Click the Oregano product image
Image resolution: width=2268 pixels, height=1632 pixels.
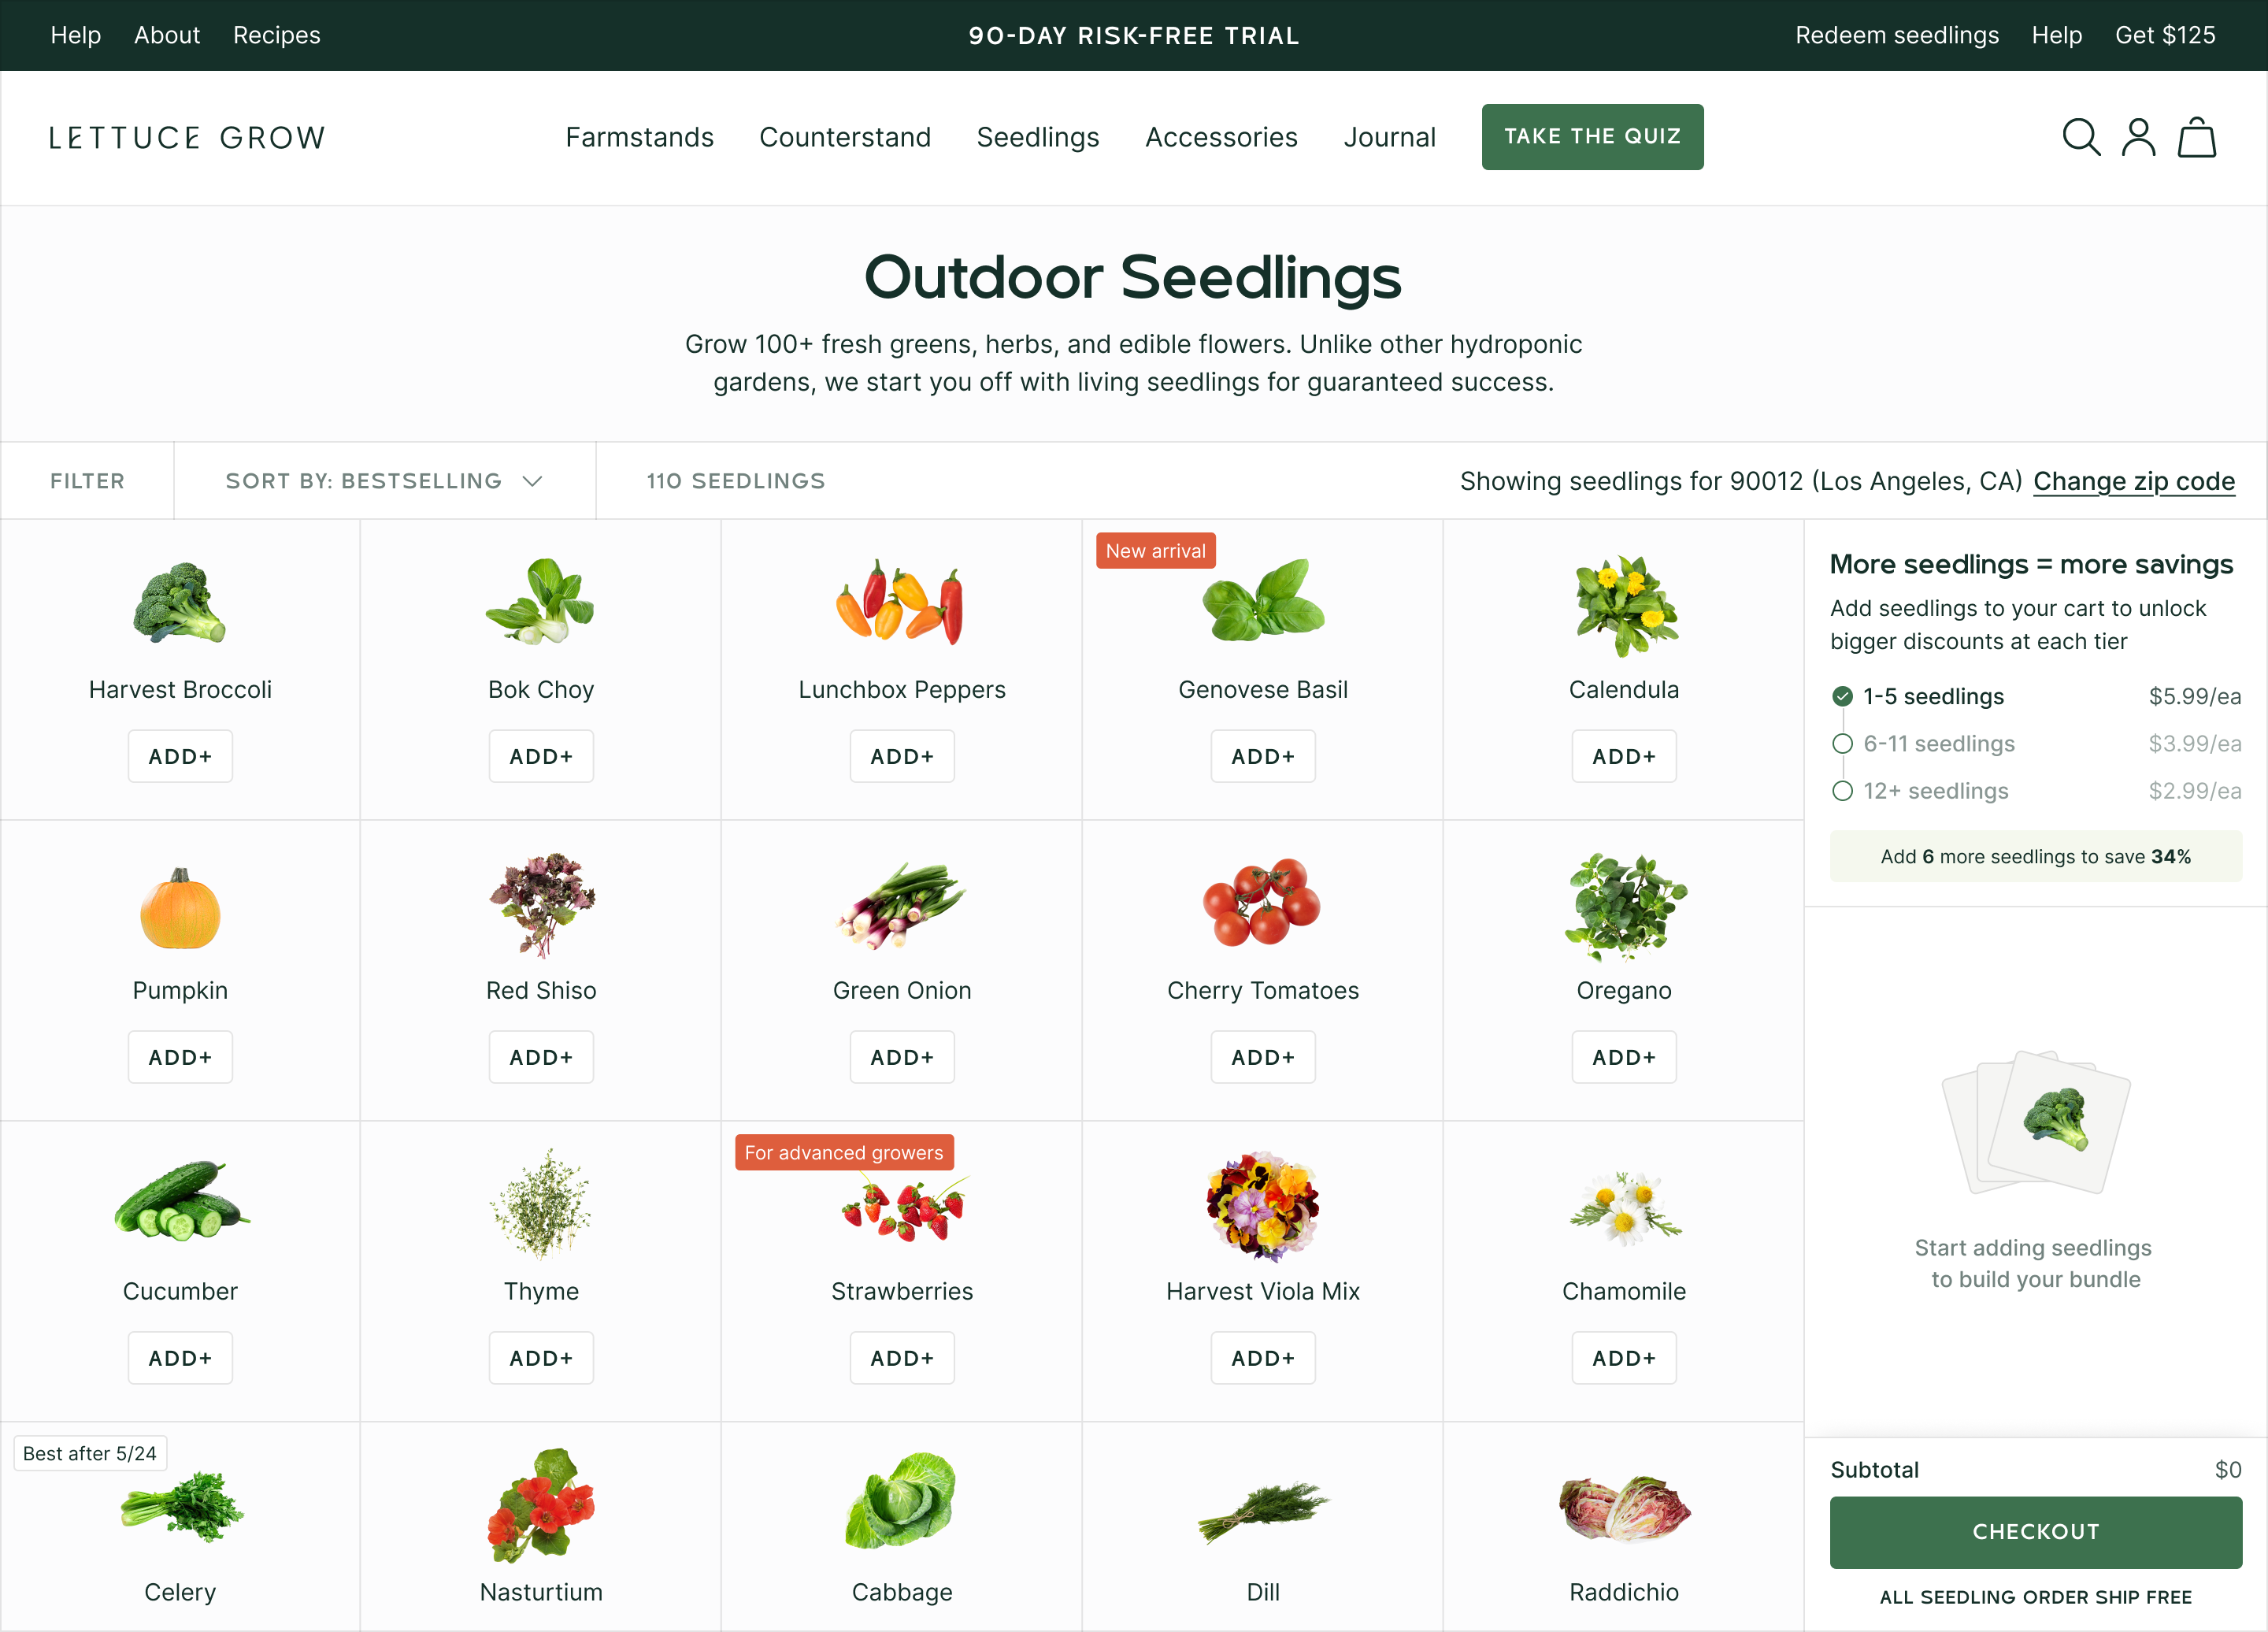[x=1626, y=907]
